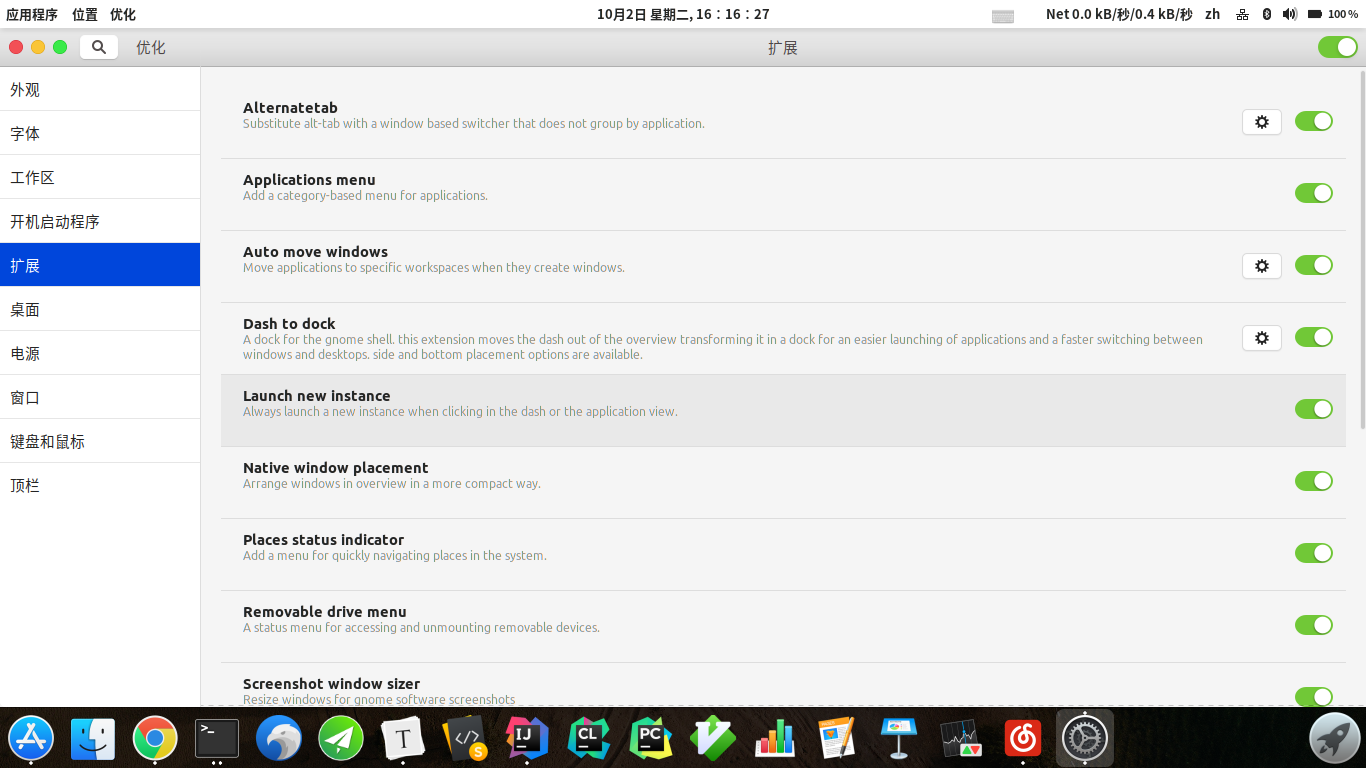Image resolution: width=1366 pixels, height=768 pixels.
Task: Open the Pages-style document app
Action: [x=837, y=739]
